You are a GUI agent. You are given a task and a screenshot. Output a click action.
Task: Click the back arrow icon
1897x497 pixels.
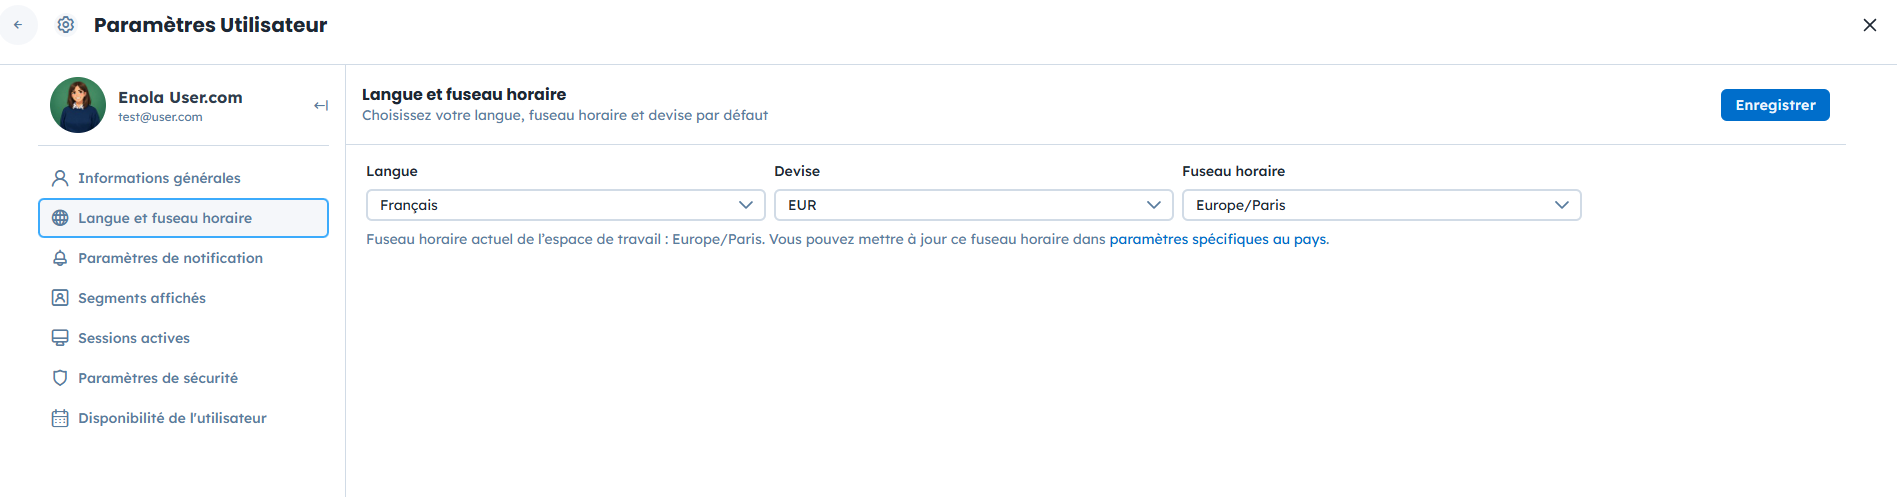[18, 25]
